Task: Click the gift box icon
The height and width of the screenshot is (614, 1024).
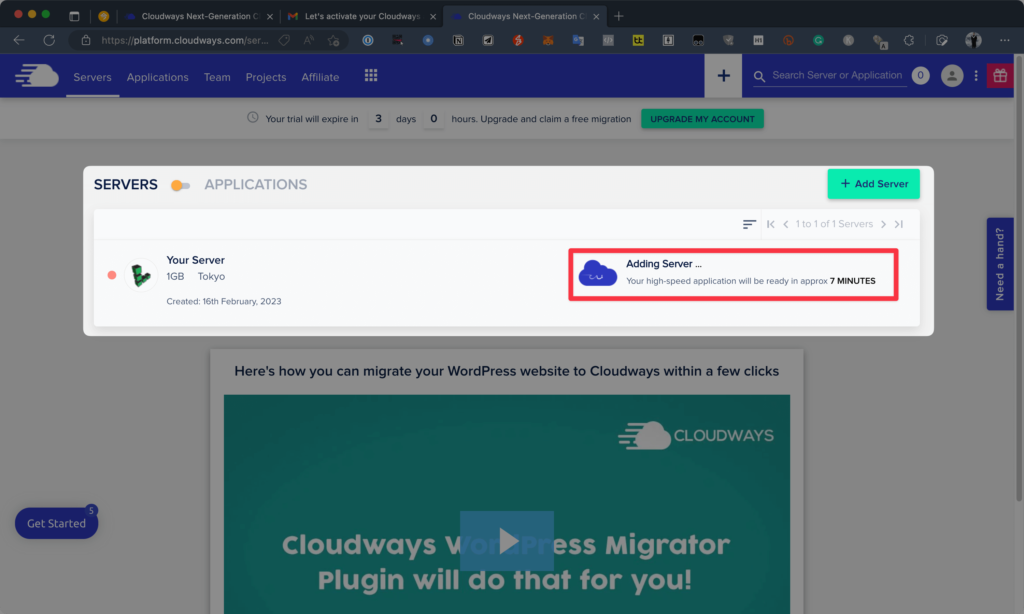Action: click(x=1000, y=76)
